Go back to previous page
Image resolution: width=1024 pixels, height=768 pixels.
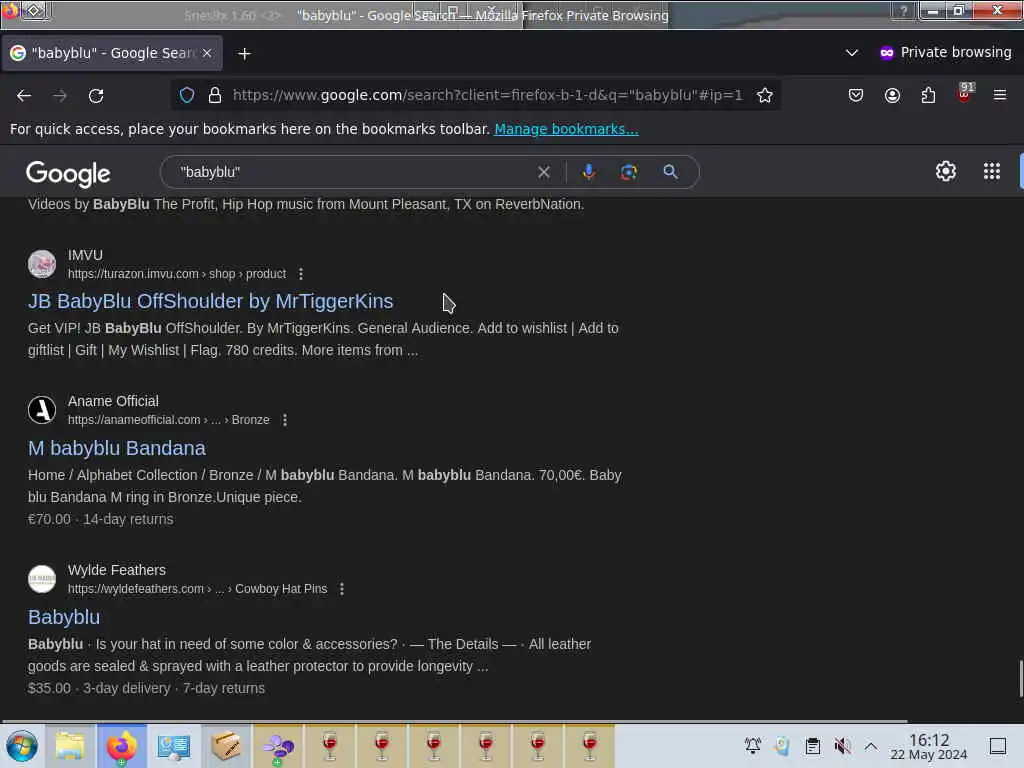[24, 95]
